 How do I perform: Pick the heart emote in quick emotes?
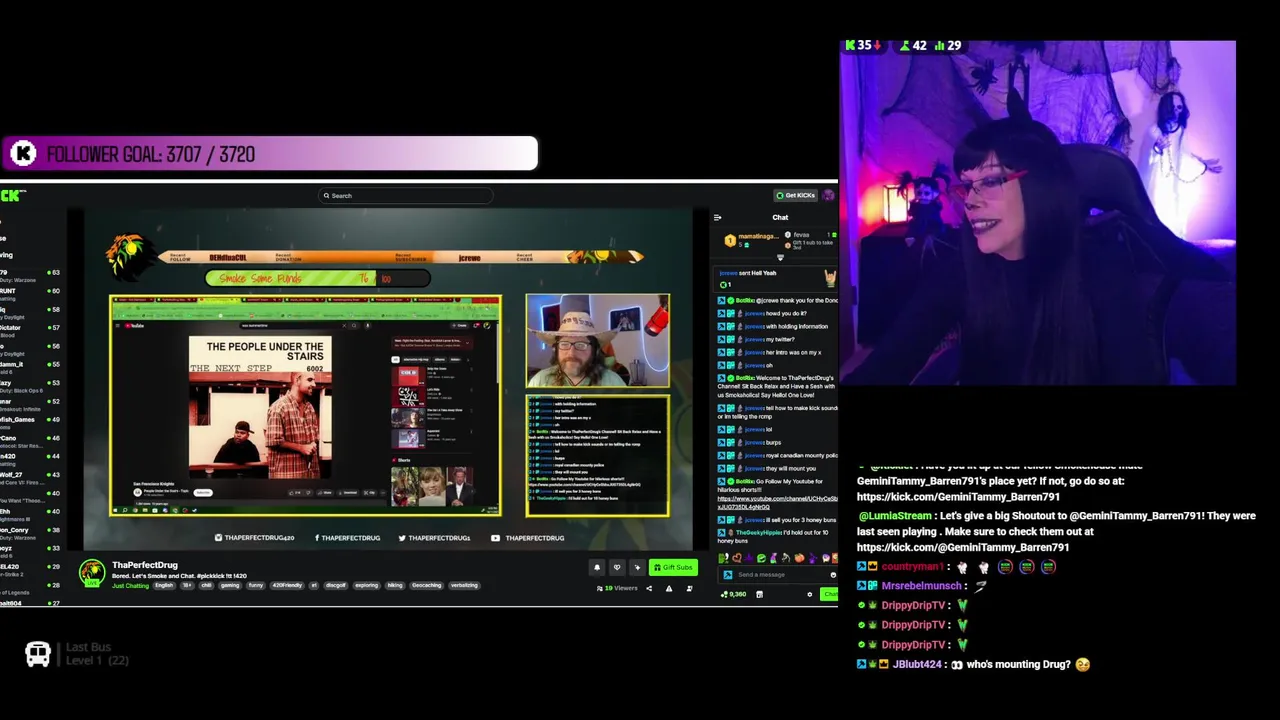737,558
